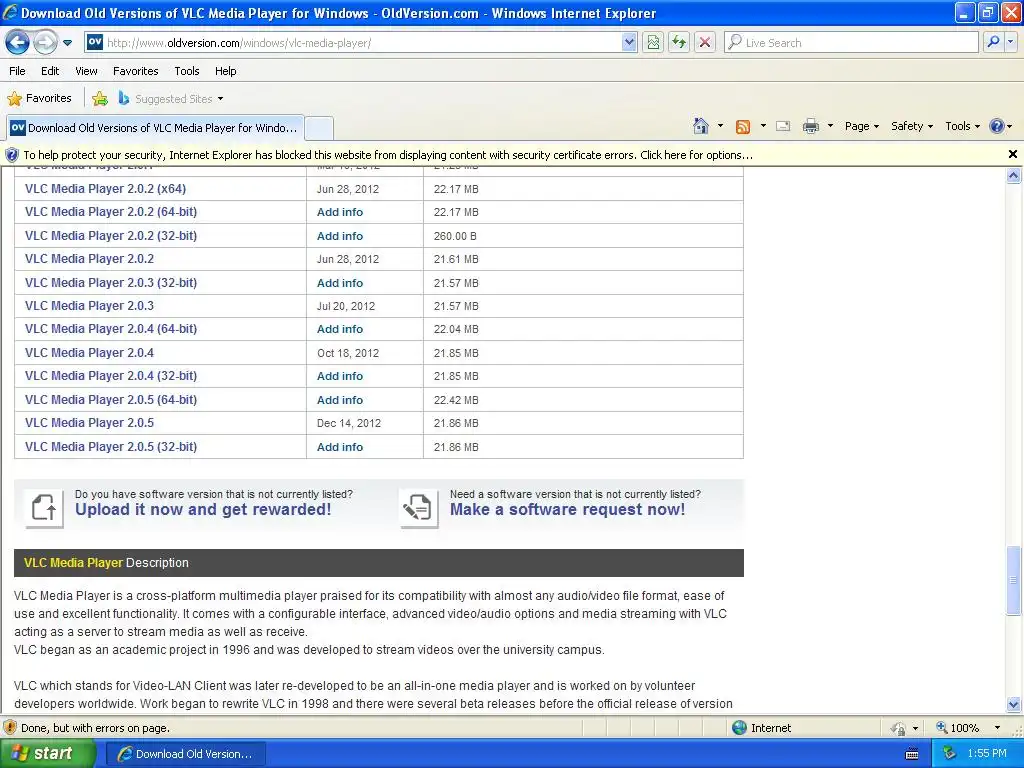
Task: Click the RSS feeds icon
Action: pos(743,127)
